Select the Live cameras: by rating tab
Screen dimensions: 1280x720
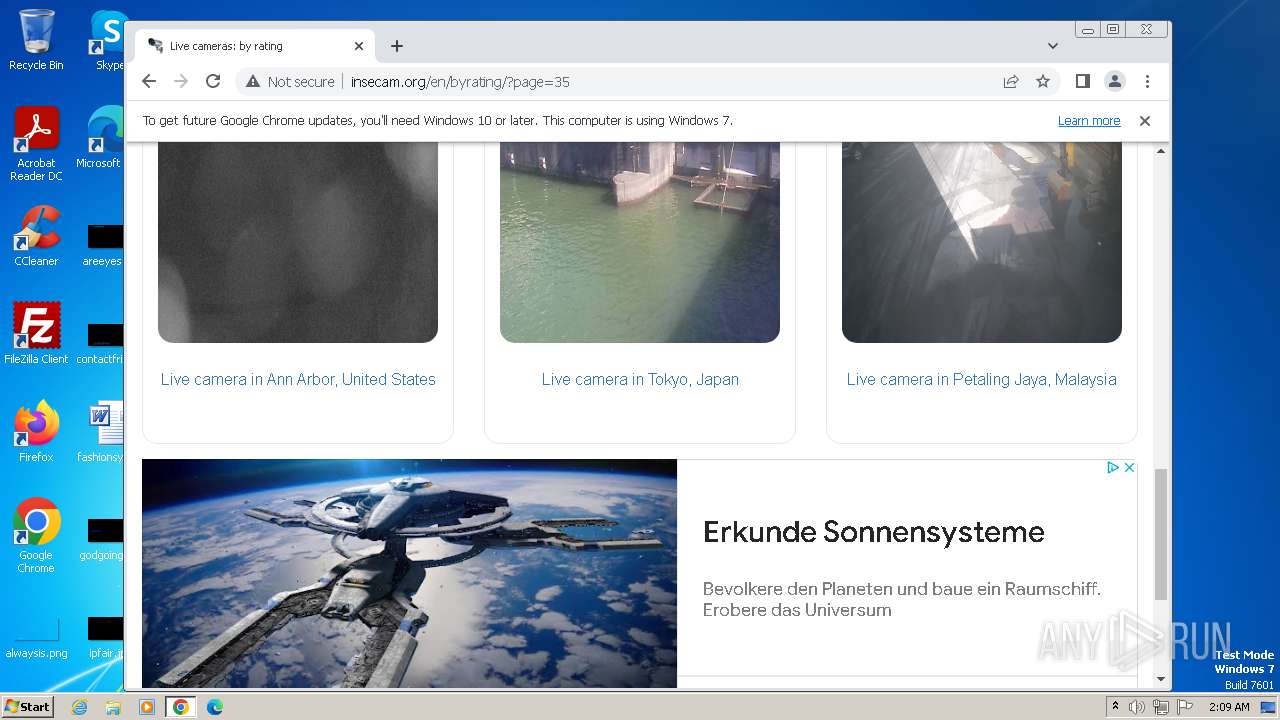255,46
